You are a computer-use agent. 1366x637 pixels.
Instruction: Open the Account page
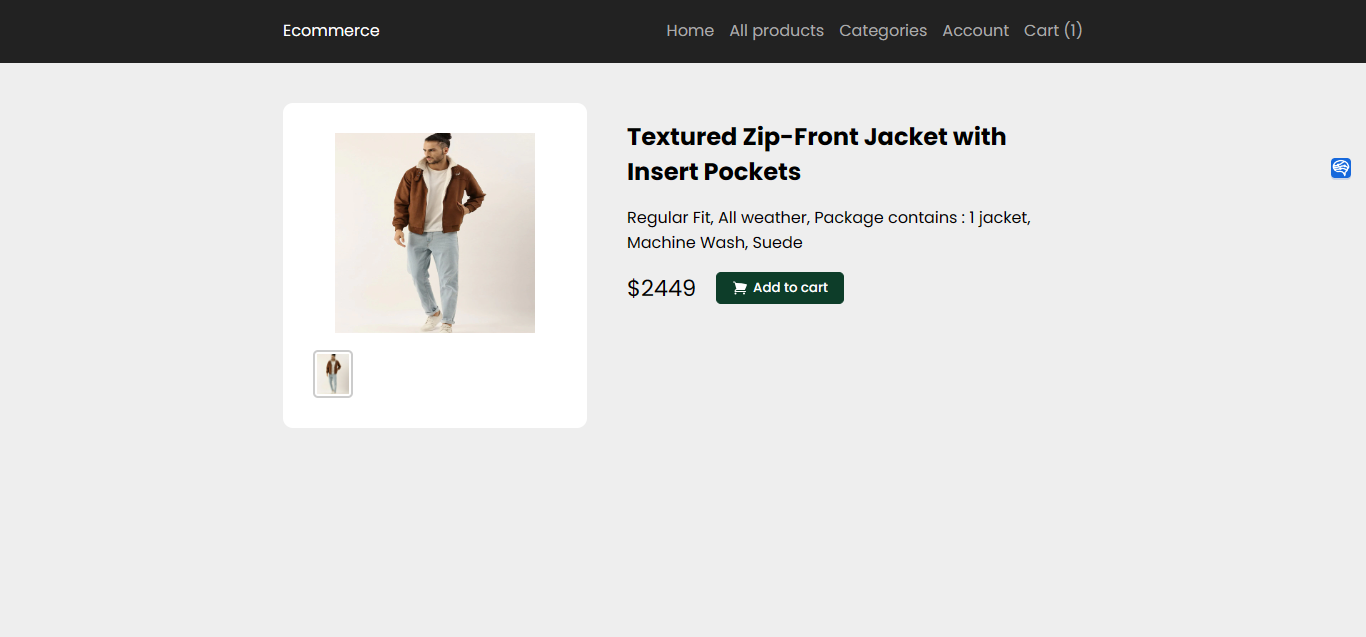click(x=975, y=30)
